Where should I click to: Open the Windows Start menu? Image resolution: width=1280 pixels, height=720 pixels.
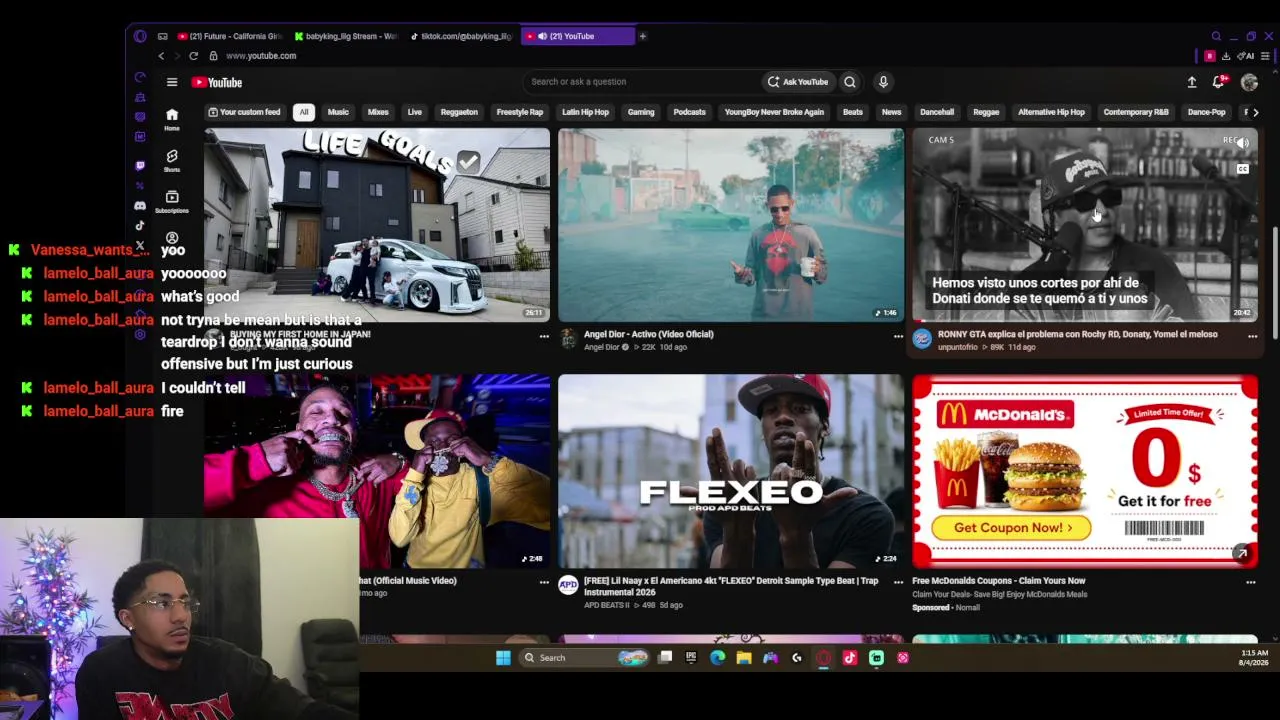pyautogui.click(x=503, y=658)
